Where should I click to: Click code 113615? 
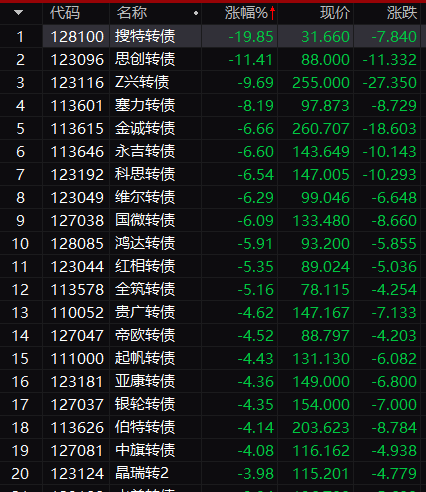coord(77,129)
